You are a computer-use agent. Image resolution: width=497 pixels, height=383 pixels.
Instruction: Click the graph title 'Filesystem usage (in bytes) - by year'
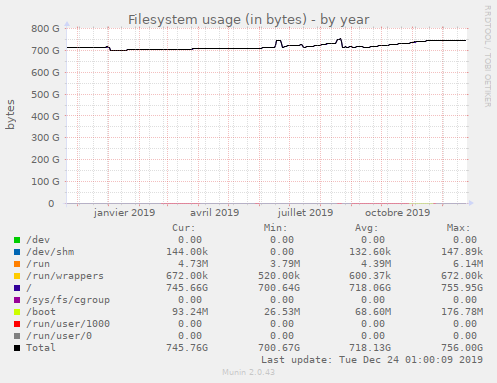click(x=249, y=20)
